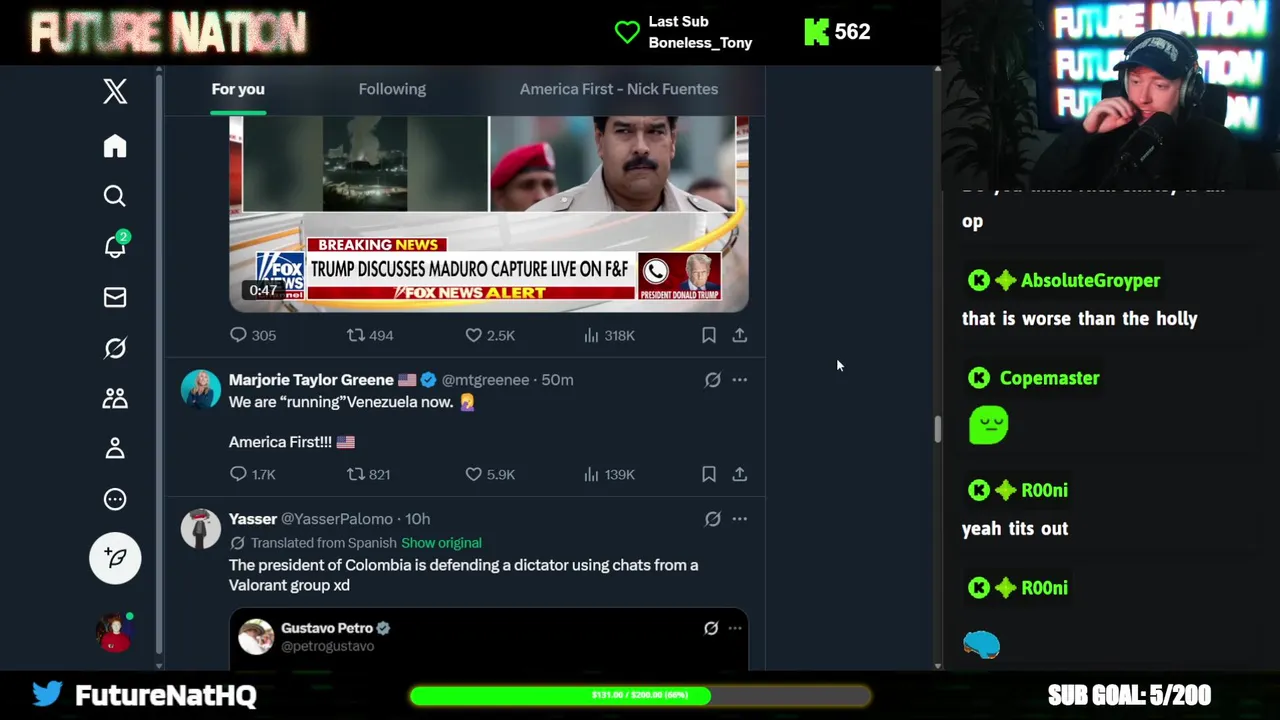The height and width of the screenshot is (720, 1280).
Task: Open Profile person icon in sidebar
Action: coord(115,448)
